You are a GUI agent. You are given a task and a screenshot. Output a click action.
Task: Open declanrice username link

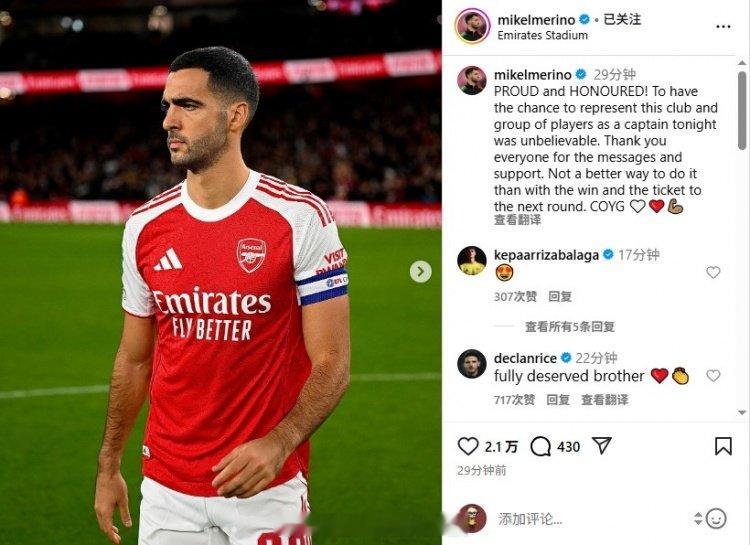tap(525, 358)
